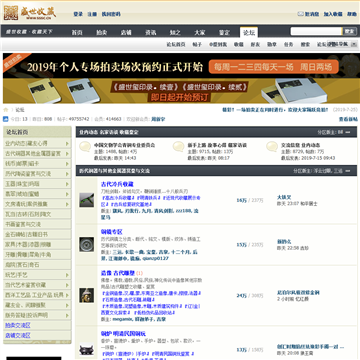360x360 pixels.
Task: Expand arrow on 当代艺术鉴赏收藏 sidebar item
Action: (x=67, y=285)
